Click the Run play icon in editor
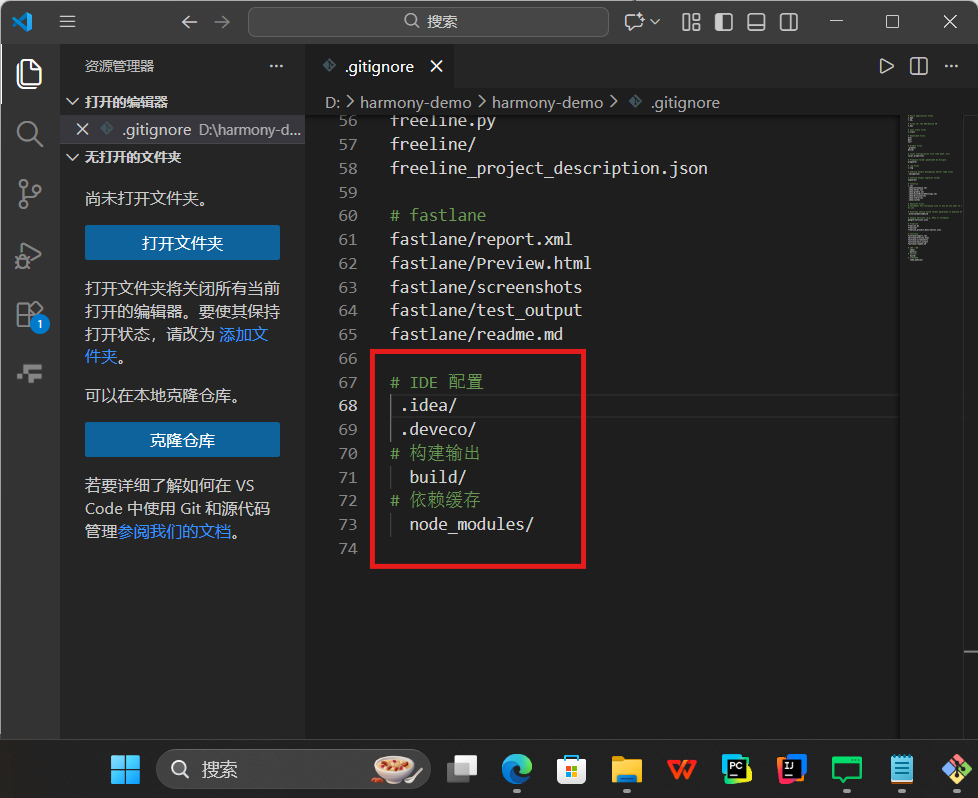 [886, 66]
